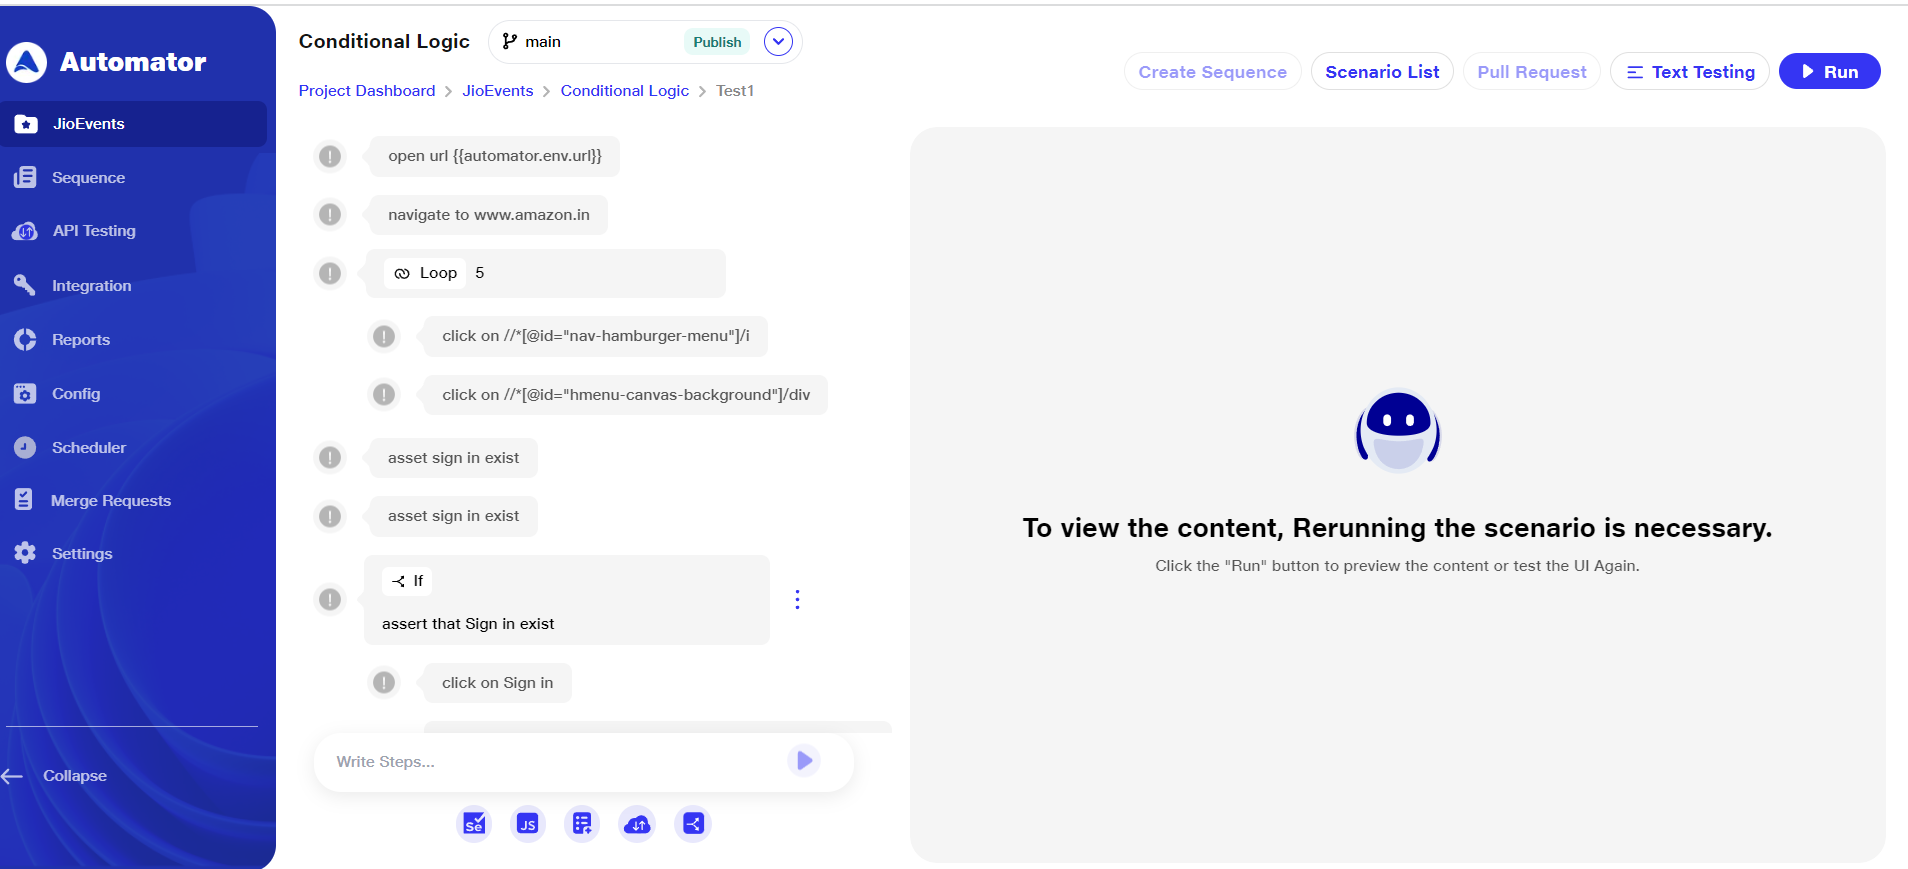Click the conditional branch icon below input
The image size is (1908, 869).
coord(693,824)
